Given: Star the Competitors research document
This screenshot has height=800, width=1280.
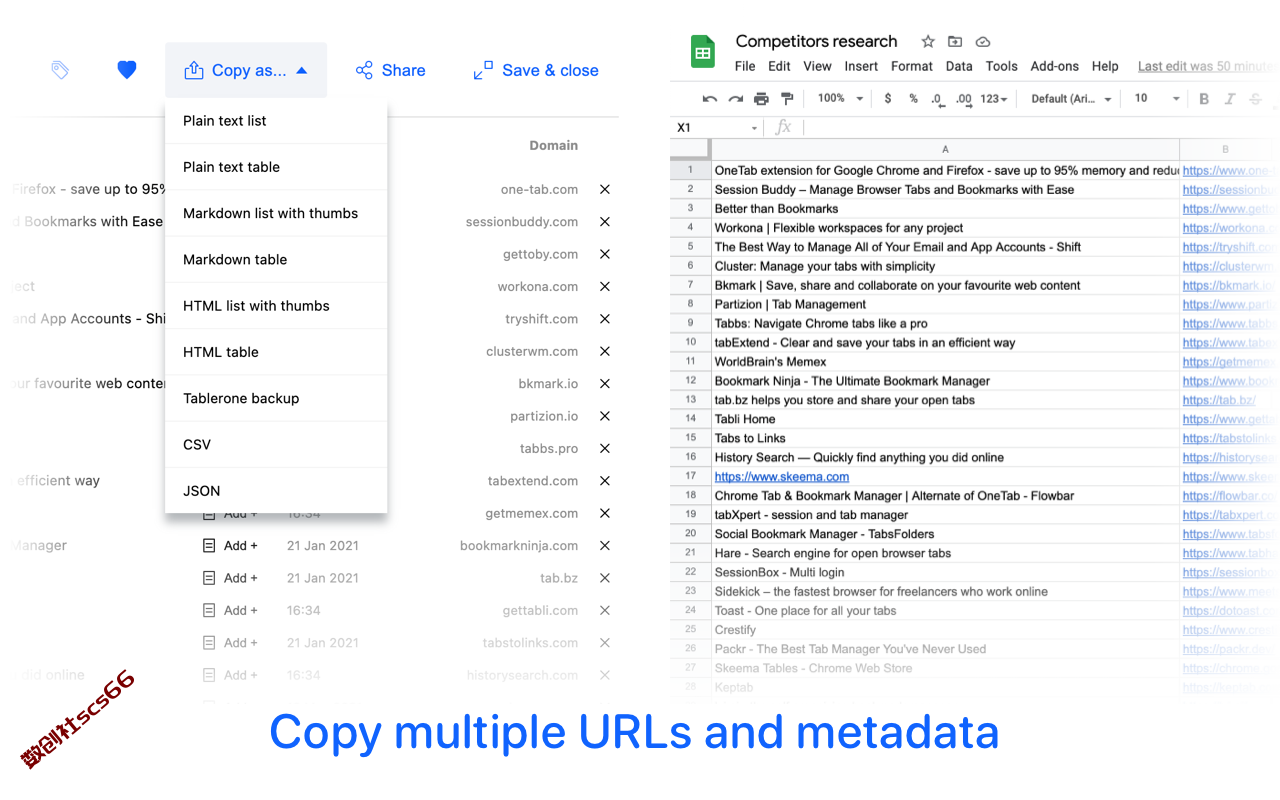Looking at the screenshot, I should coord(928,41).
